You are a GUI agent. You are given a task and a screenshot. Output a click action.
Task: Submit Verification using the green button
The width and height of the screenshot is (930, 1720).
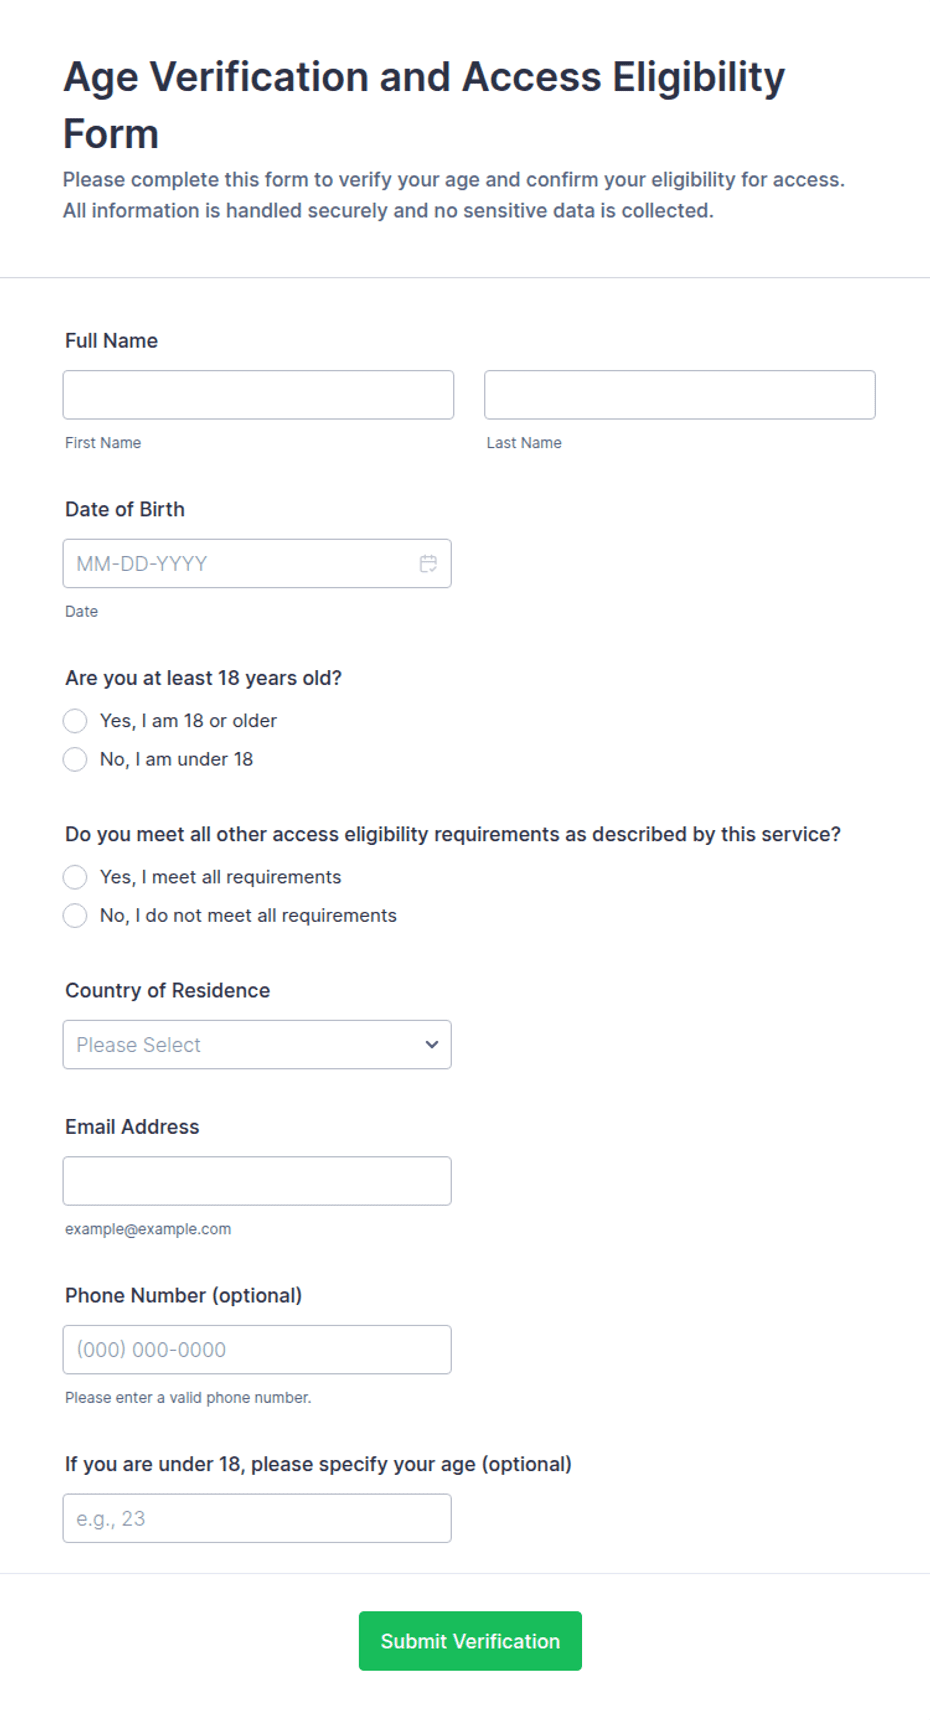pos(470,1640)
